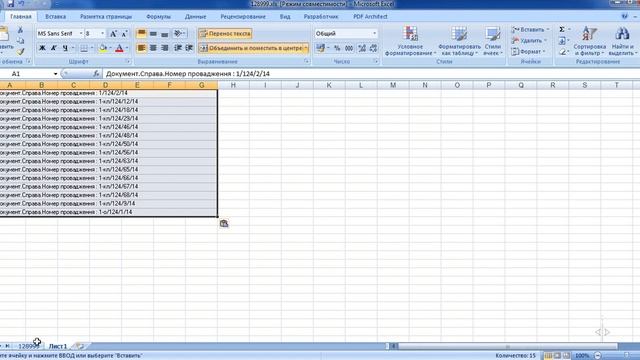Toggle Перенос текста wrap text
The height and width of the screenshot is (360, 640).
(x=225, y=33)
